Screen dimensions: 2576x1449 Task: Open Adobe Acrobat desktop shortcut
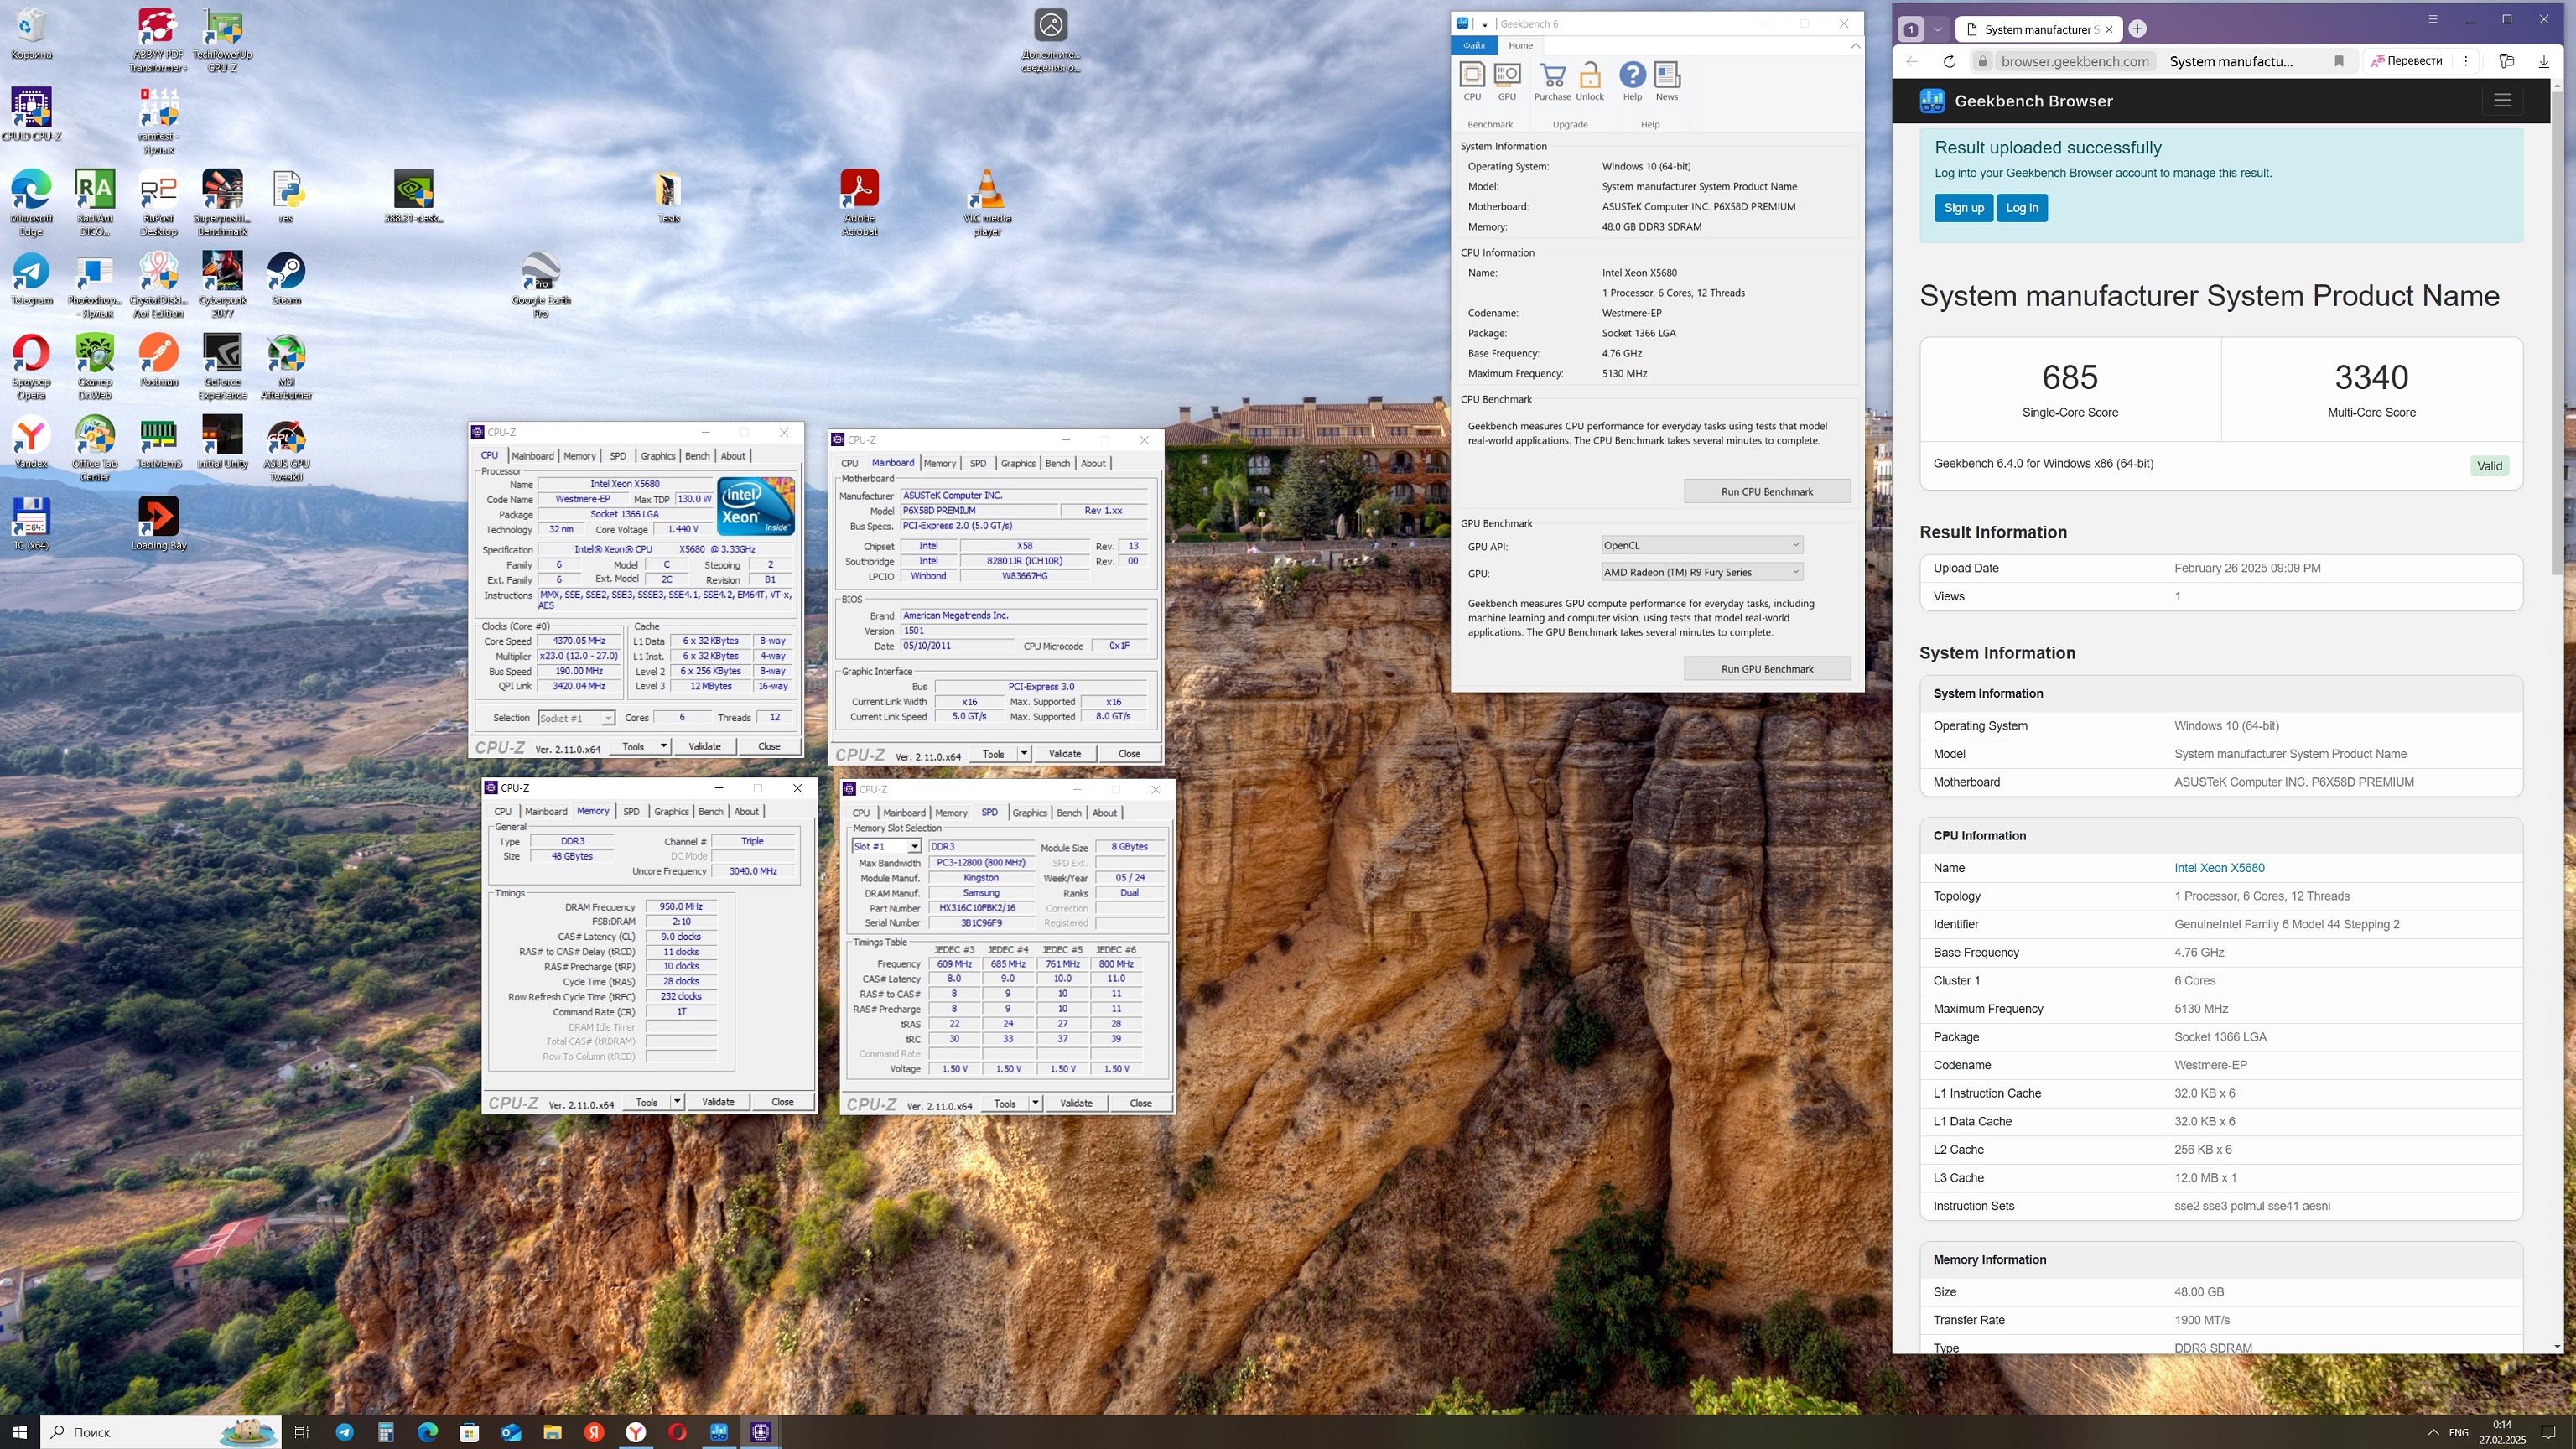click(859, 203)
